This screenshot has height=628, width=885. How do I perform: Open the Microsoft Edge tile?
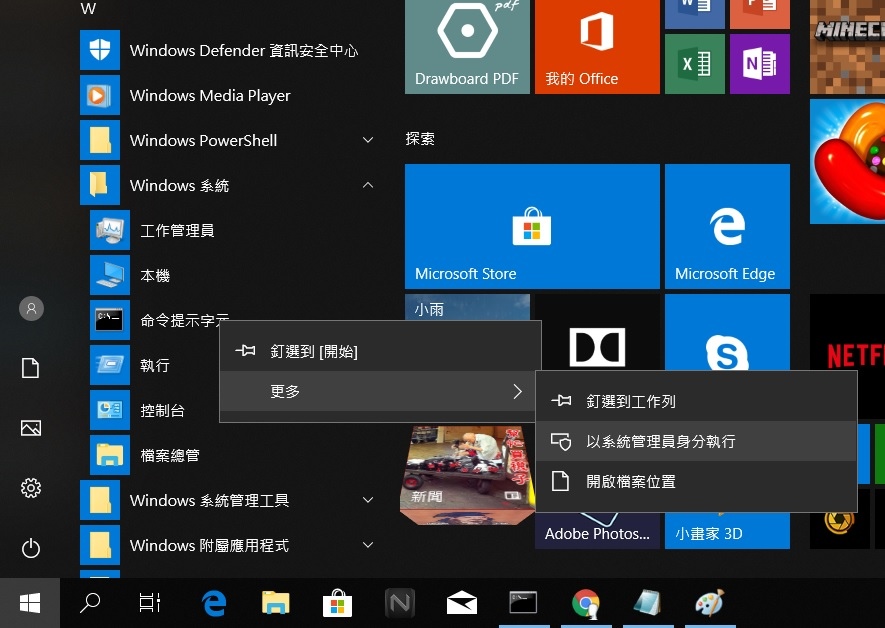[x=727, y=226]
